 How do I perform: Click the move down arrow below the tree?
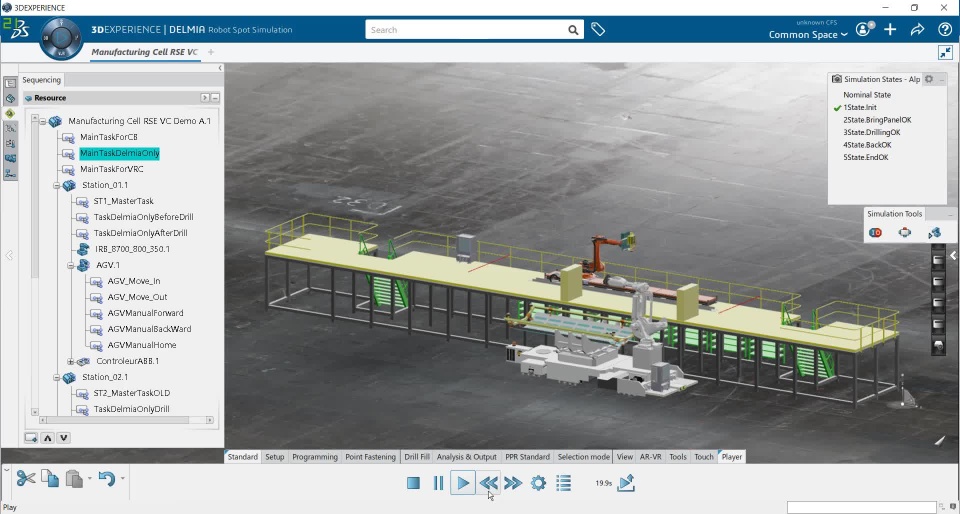pyautogui.click(x=64, y=438)
